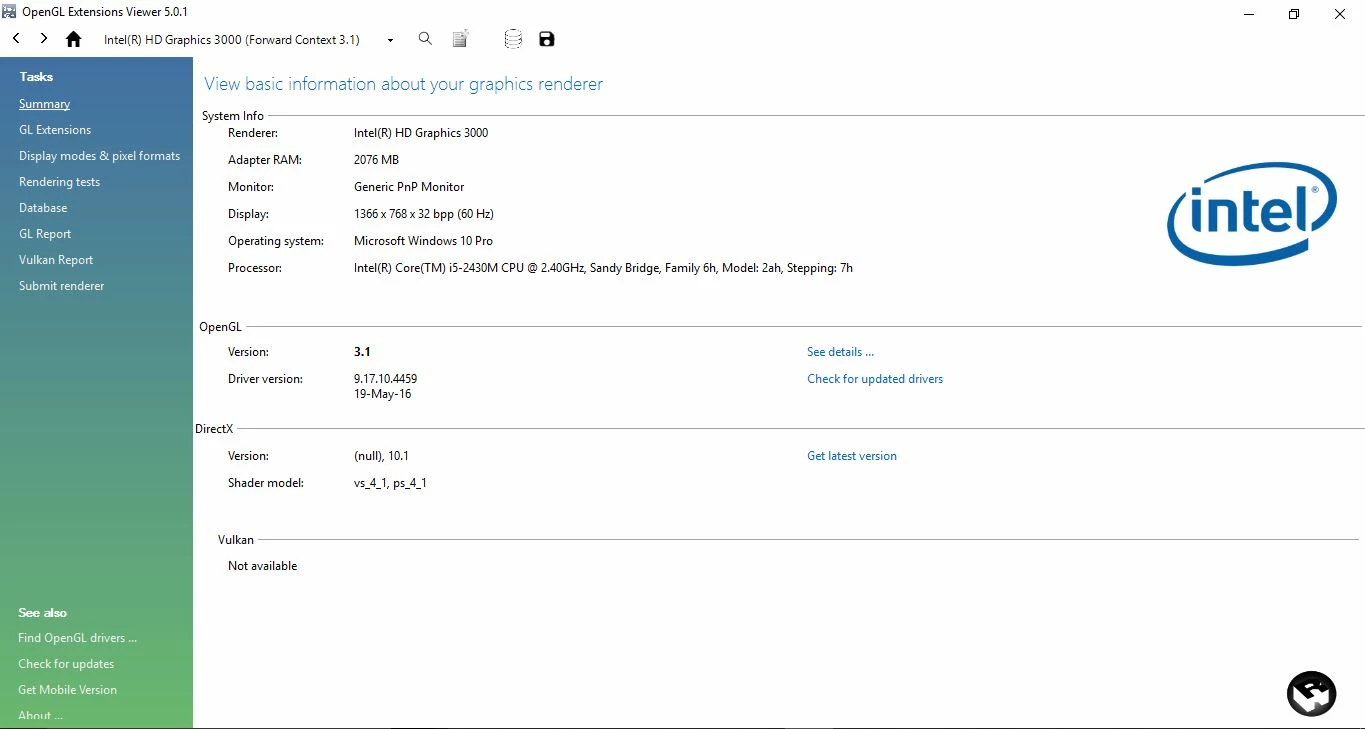Open the Database sidebar item
This screenshot has height=729, width=1365.
[43, 208]
